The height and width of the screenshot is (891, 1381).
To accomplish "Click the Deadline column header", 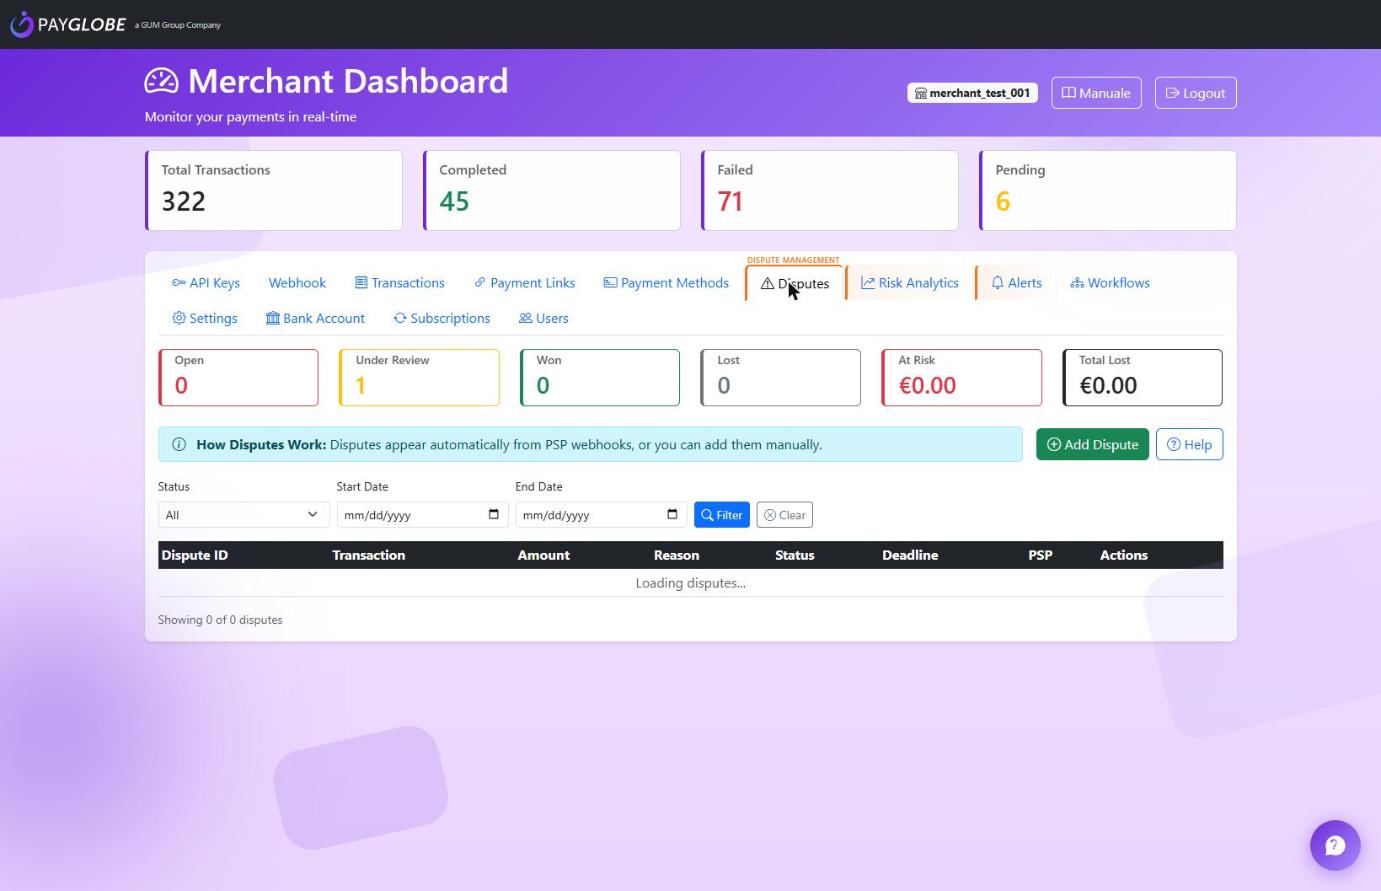I will pyautogui.click(x=910, y=555).
